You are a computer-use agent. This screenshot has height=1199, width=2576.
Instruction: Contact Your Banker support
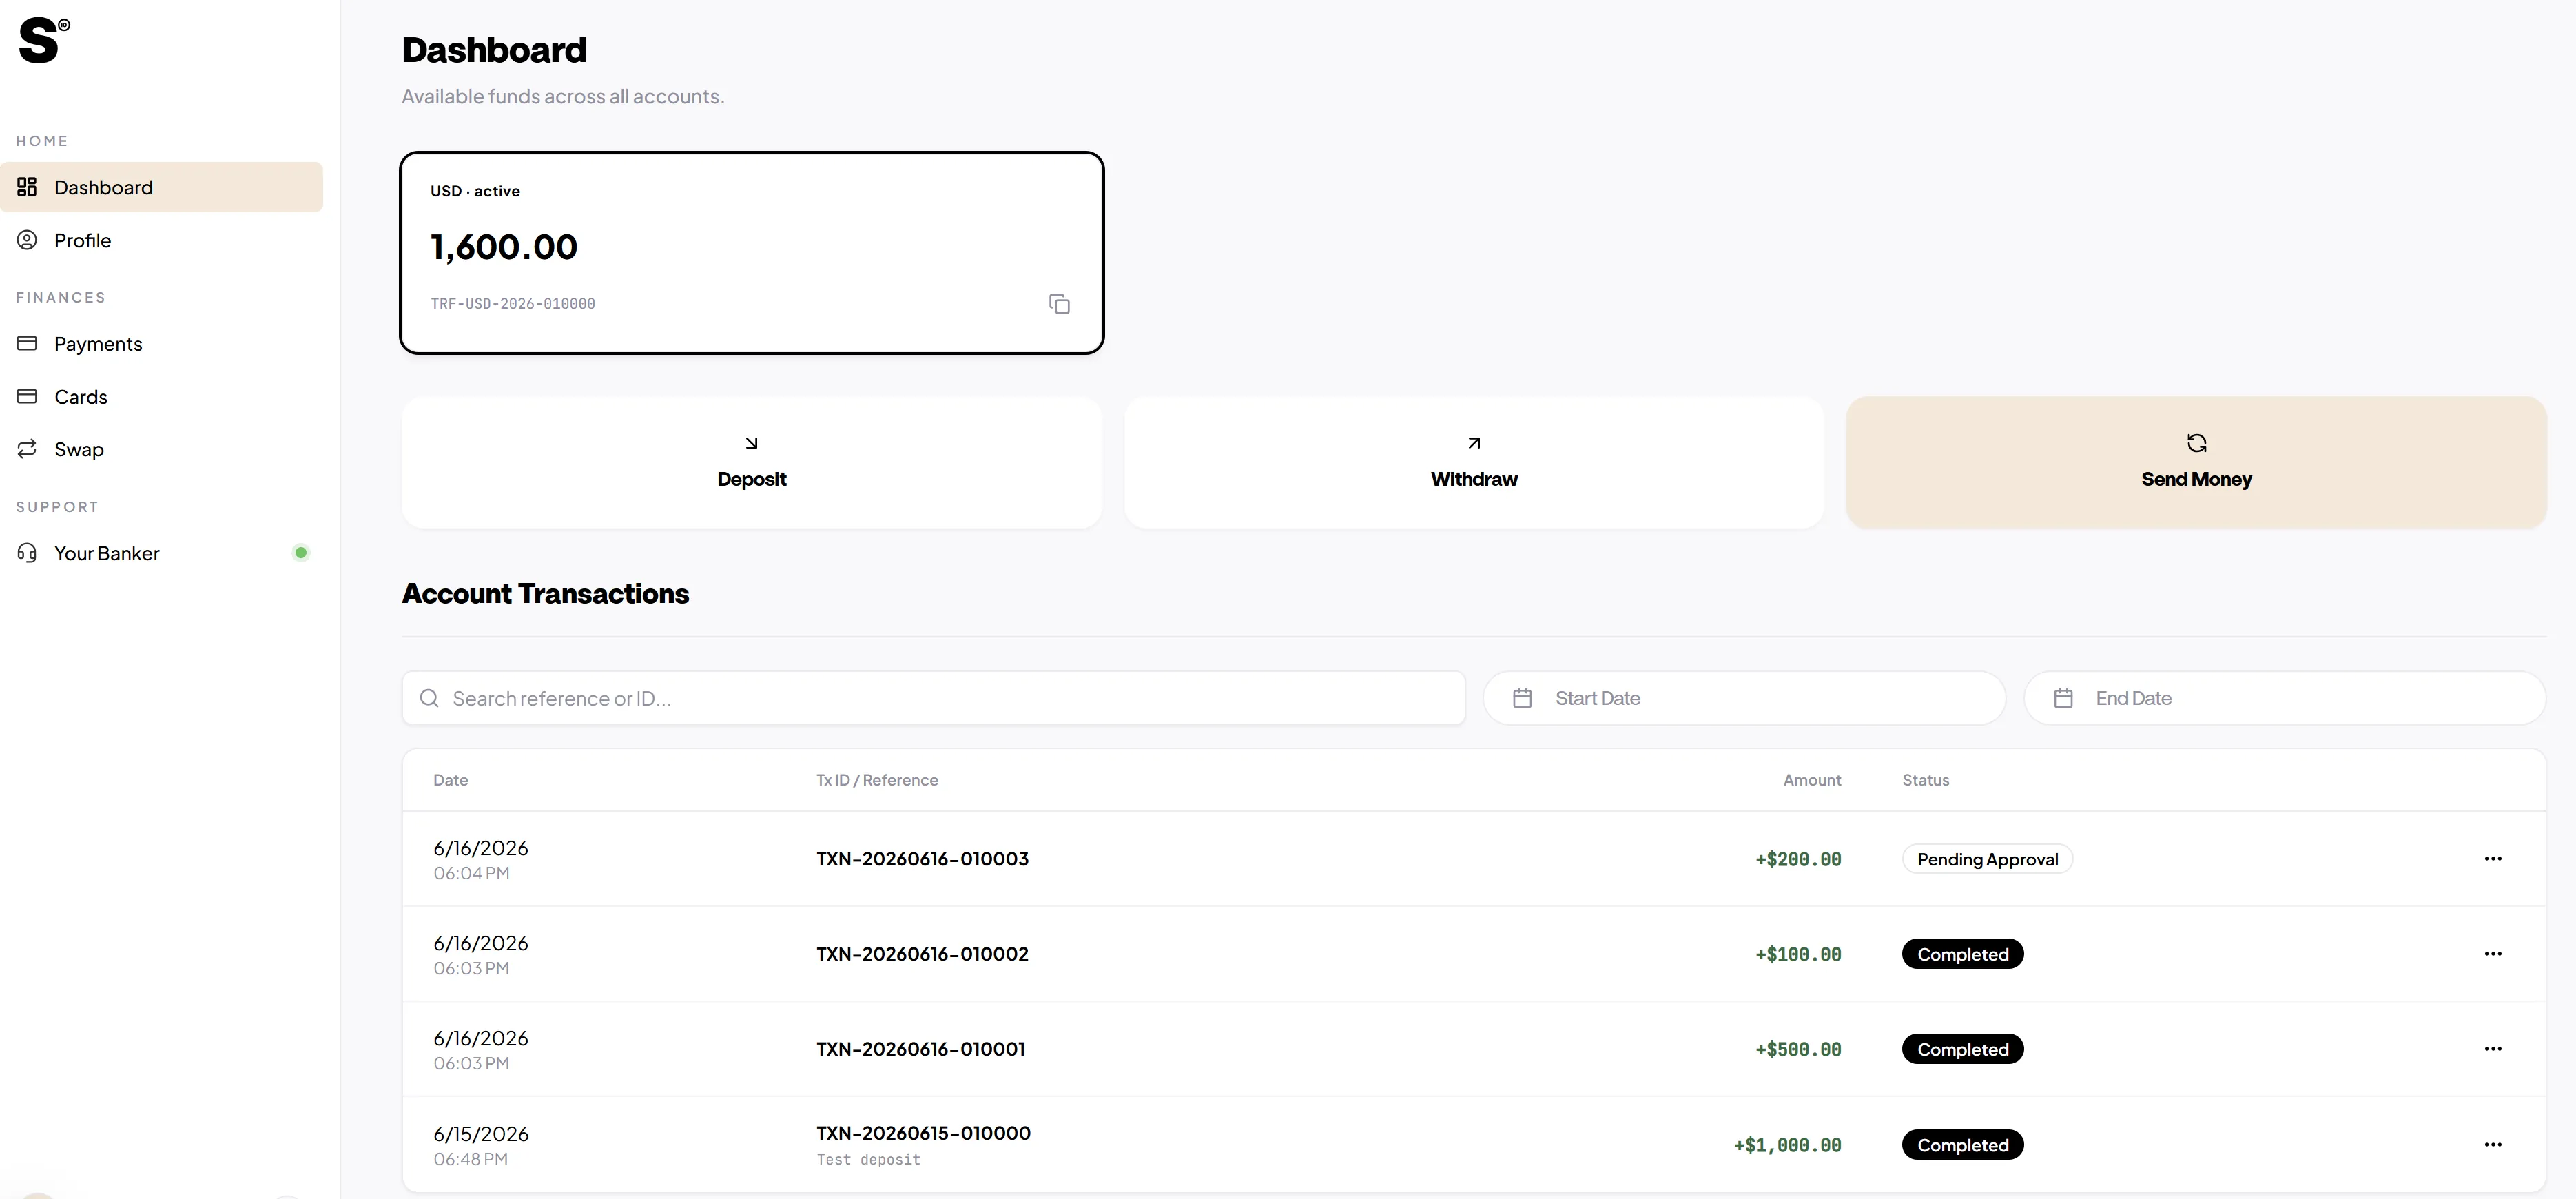(161, 553)
